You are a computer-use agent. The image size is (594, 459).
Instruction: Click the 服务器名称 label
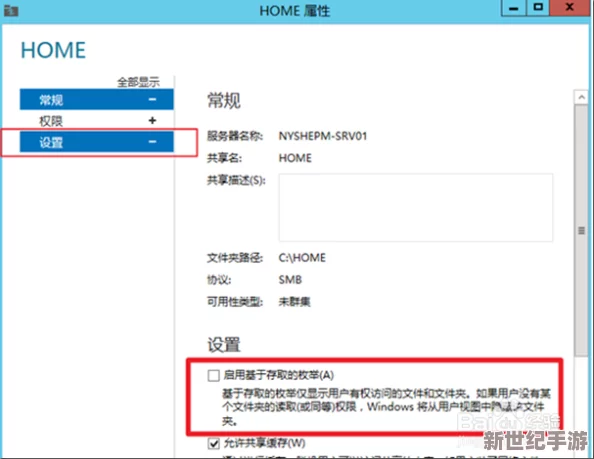(235, 136)
